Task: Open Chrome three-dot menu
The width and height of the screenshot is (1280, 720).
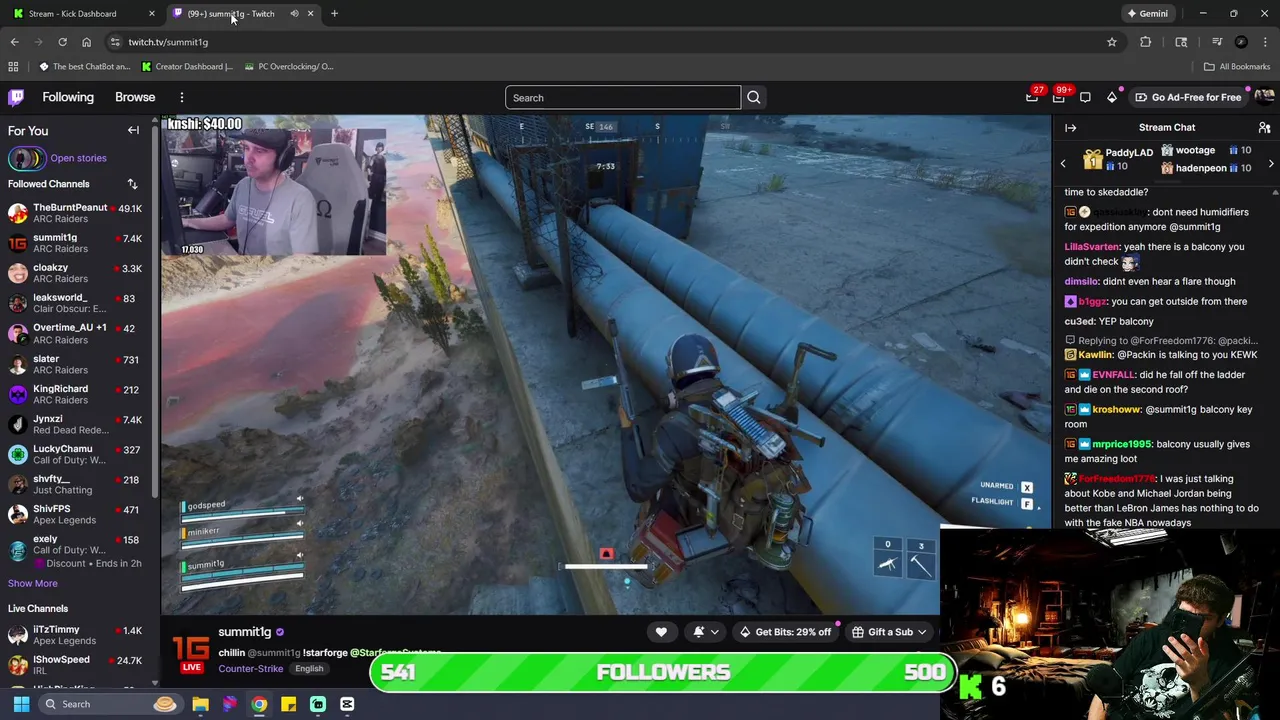Action: click(1265, 42)
